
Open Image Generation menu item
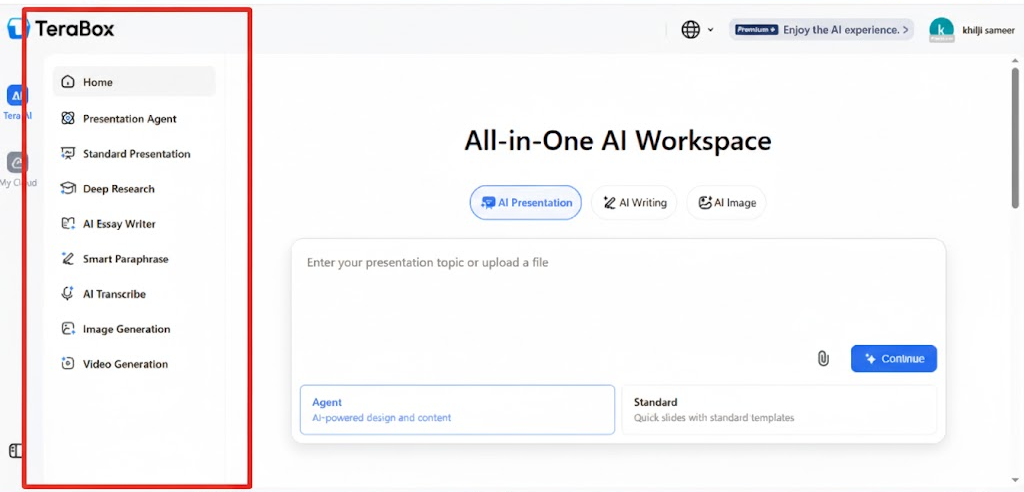point(134,329)
